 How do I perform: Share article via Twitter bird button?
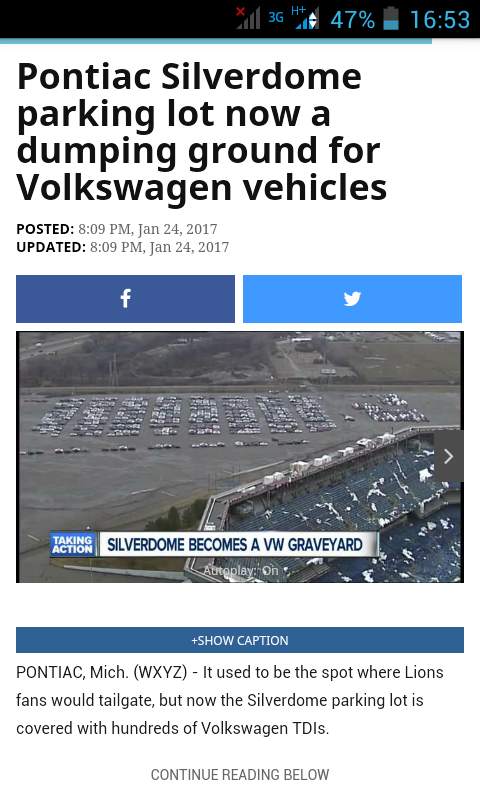[352, 299]
